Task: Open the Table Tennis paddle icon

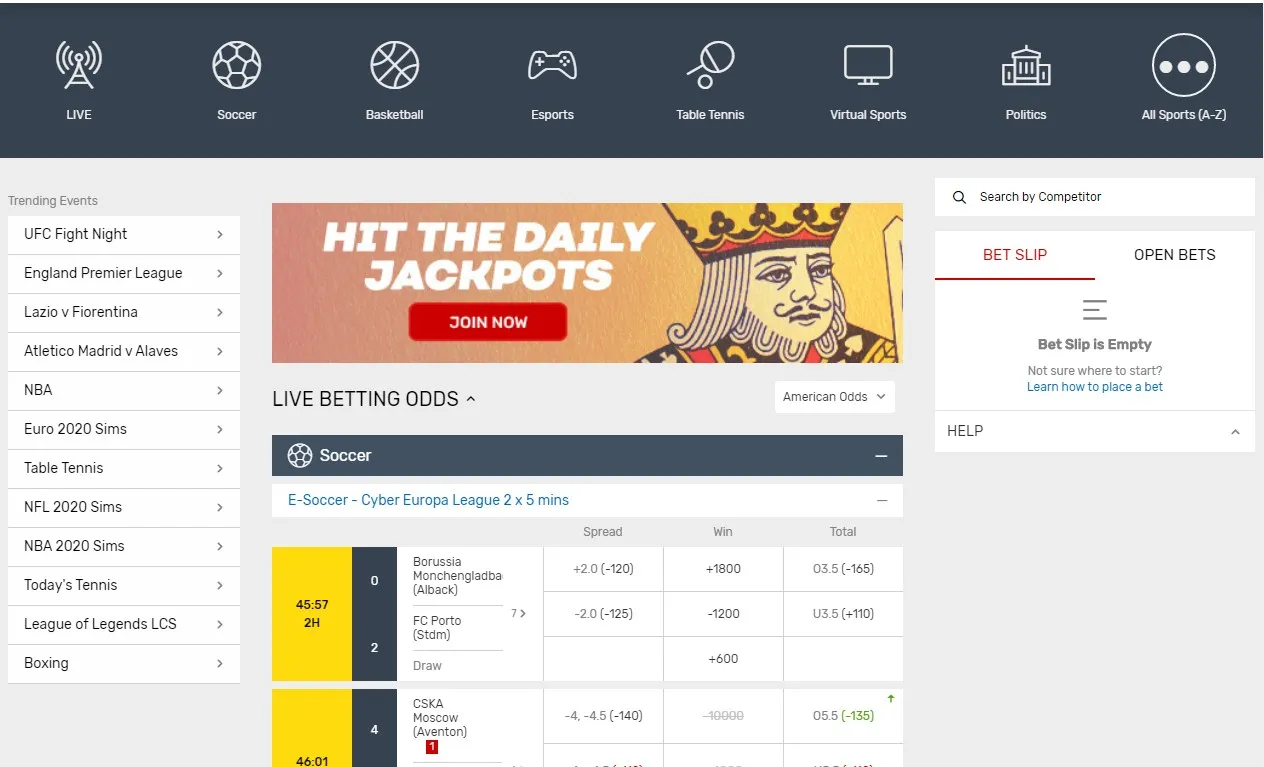Action: [710, 65]
